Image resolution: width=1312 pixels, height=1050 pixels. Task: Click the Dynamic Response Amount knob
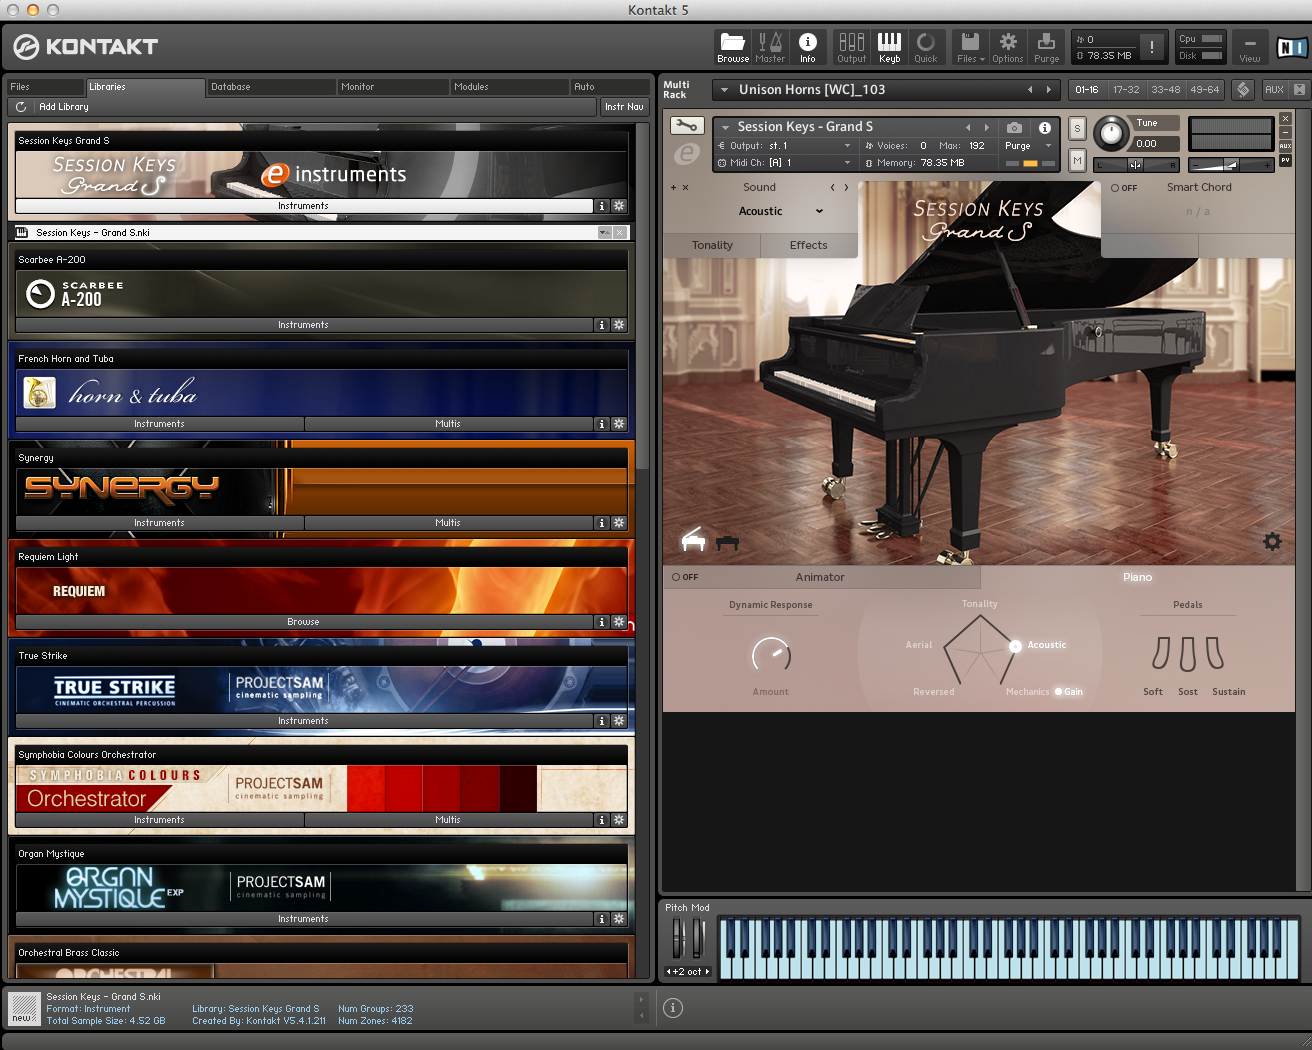[771, 654]
